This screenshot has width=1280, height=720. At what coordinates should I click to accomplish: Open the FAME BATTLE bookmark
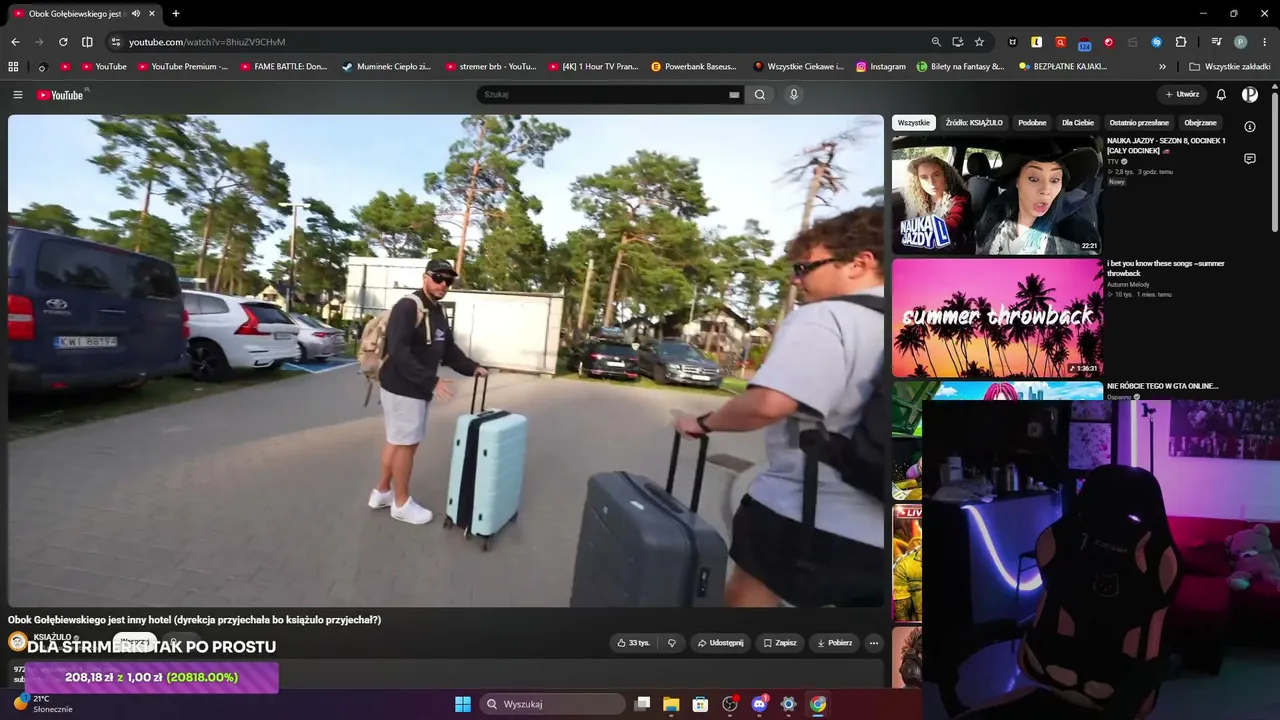tap(284, 67)
